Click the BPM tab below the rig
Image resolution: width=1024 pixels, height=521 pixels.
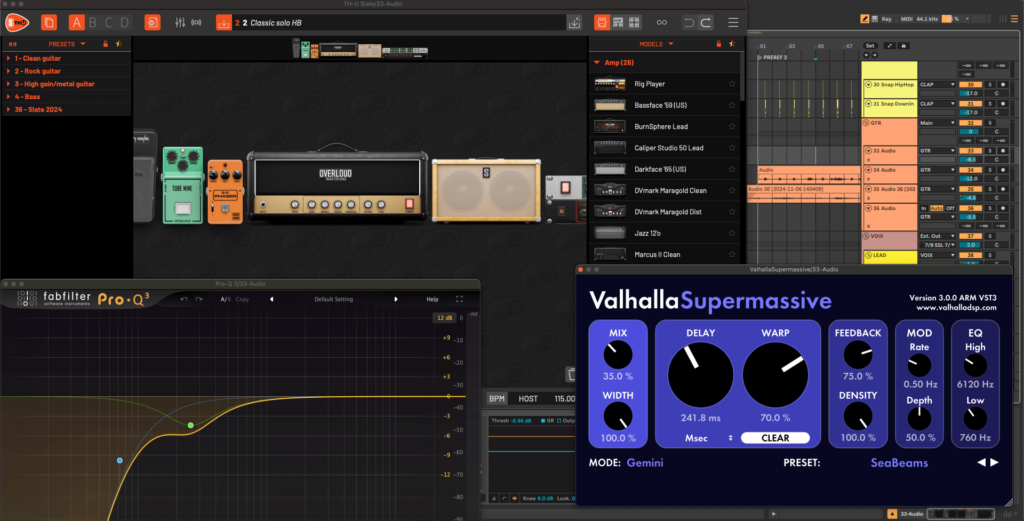pyautogui.click(x=497, y=398)
